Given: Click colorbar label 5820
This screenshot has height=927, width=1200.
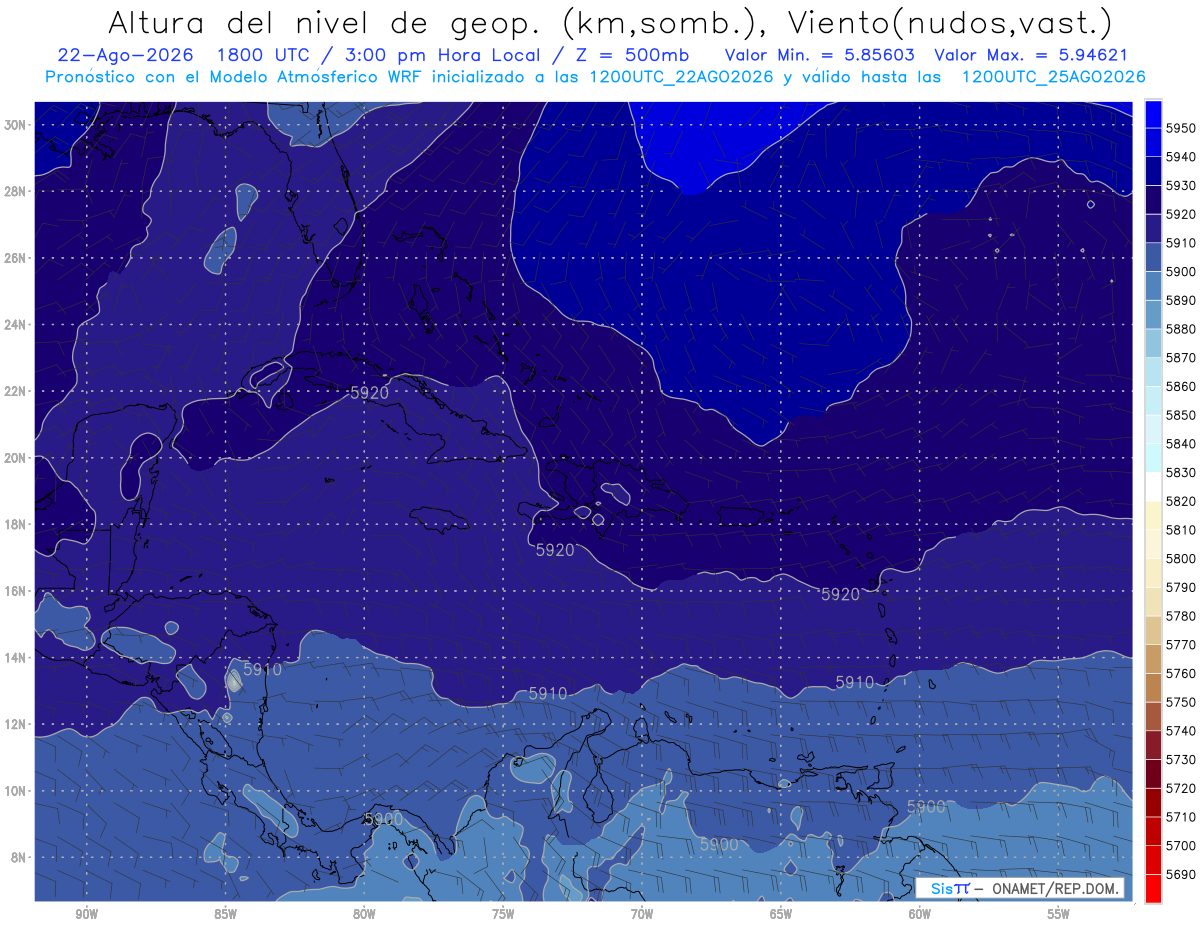Looking at the screenshot, I should [x=1181, y=501].
